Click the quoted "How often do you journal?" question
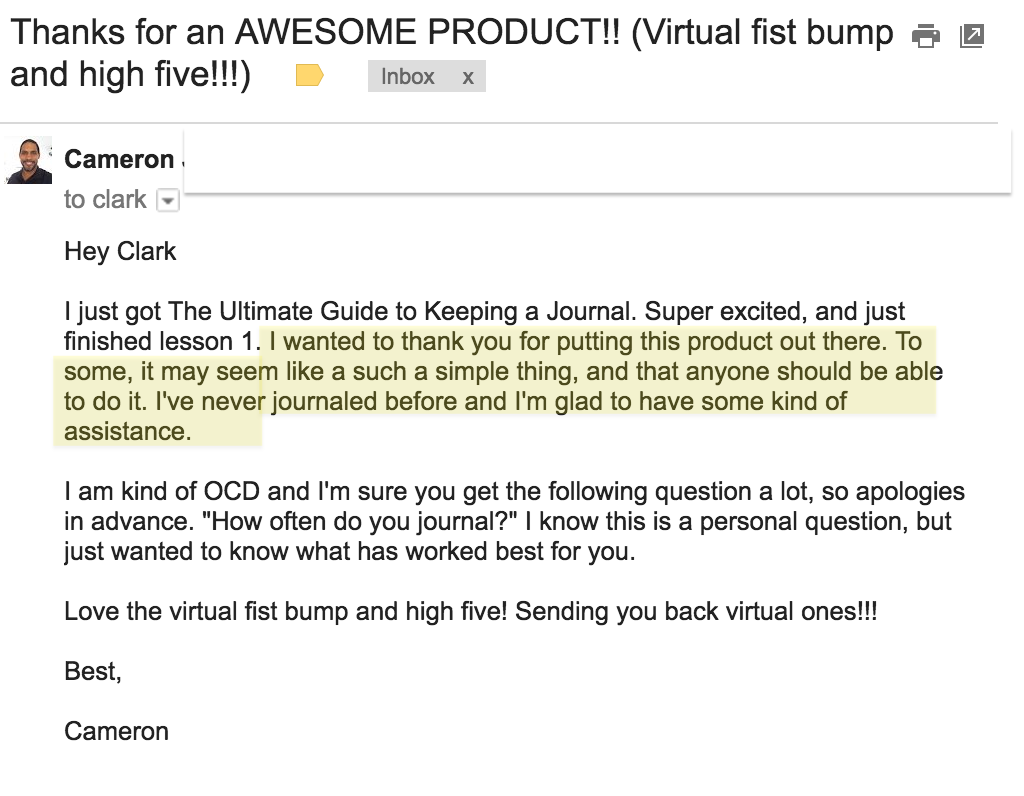This screenshot has height=796, width=1024. [x=360, y=522]
